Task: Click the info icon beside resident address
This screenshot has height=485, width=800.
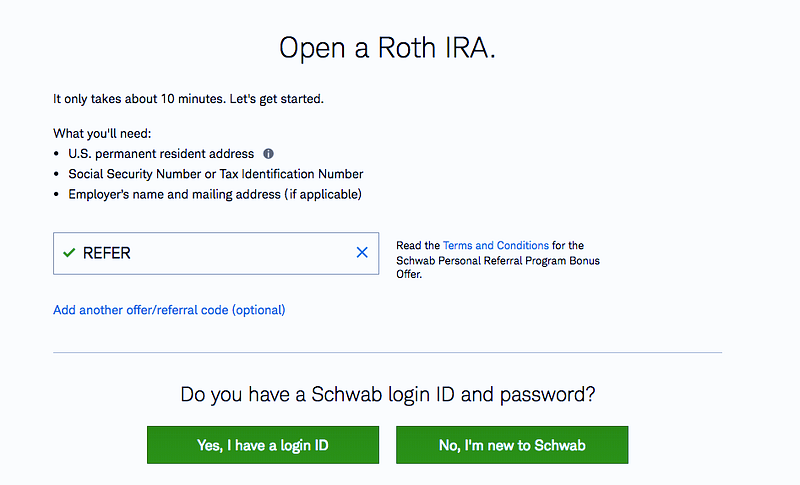Action: (x=268, y=154)
